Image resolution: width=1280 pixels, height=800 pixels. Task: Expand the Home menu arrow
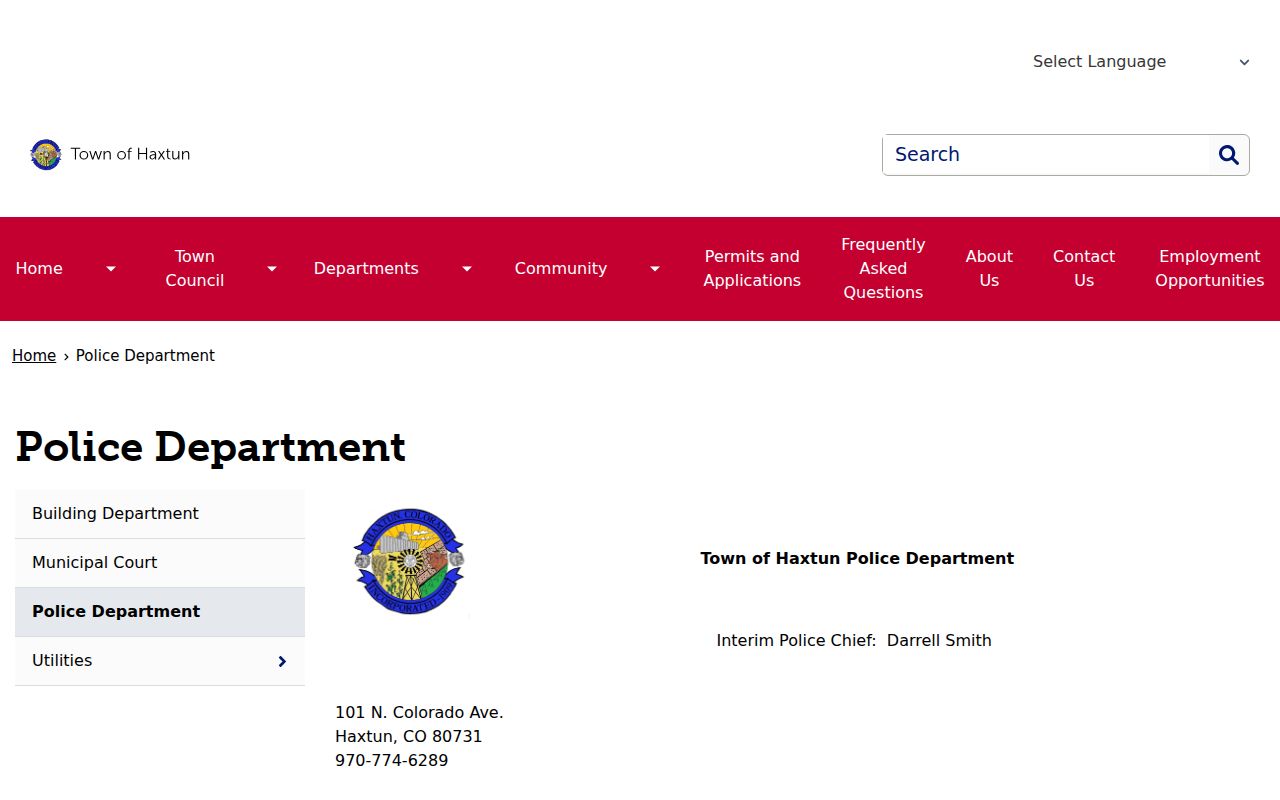point(111,269)
